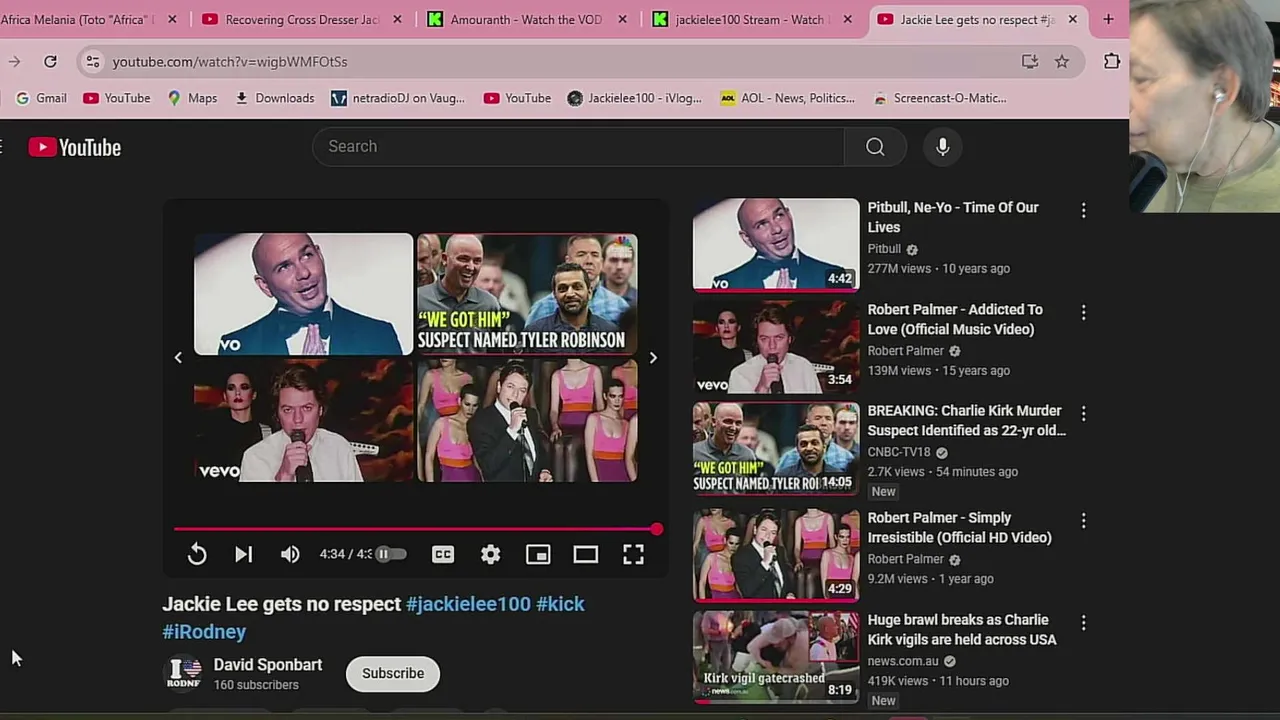Start voice search with the microphone

coord(942,147)
